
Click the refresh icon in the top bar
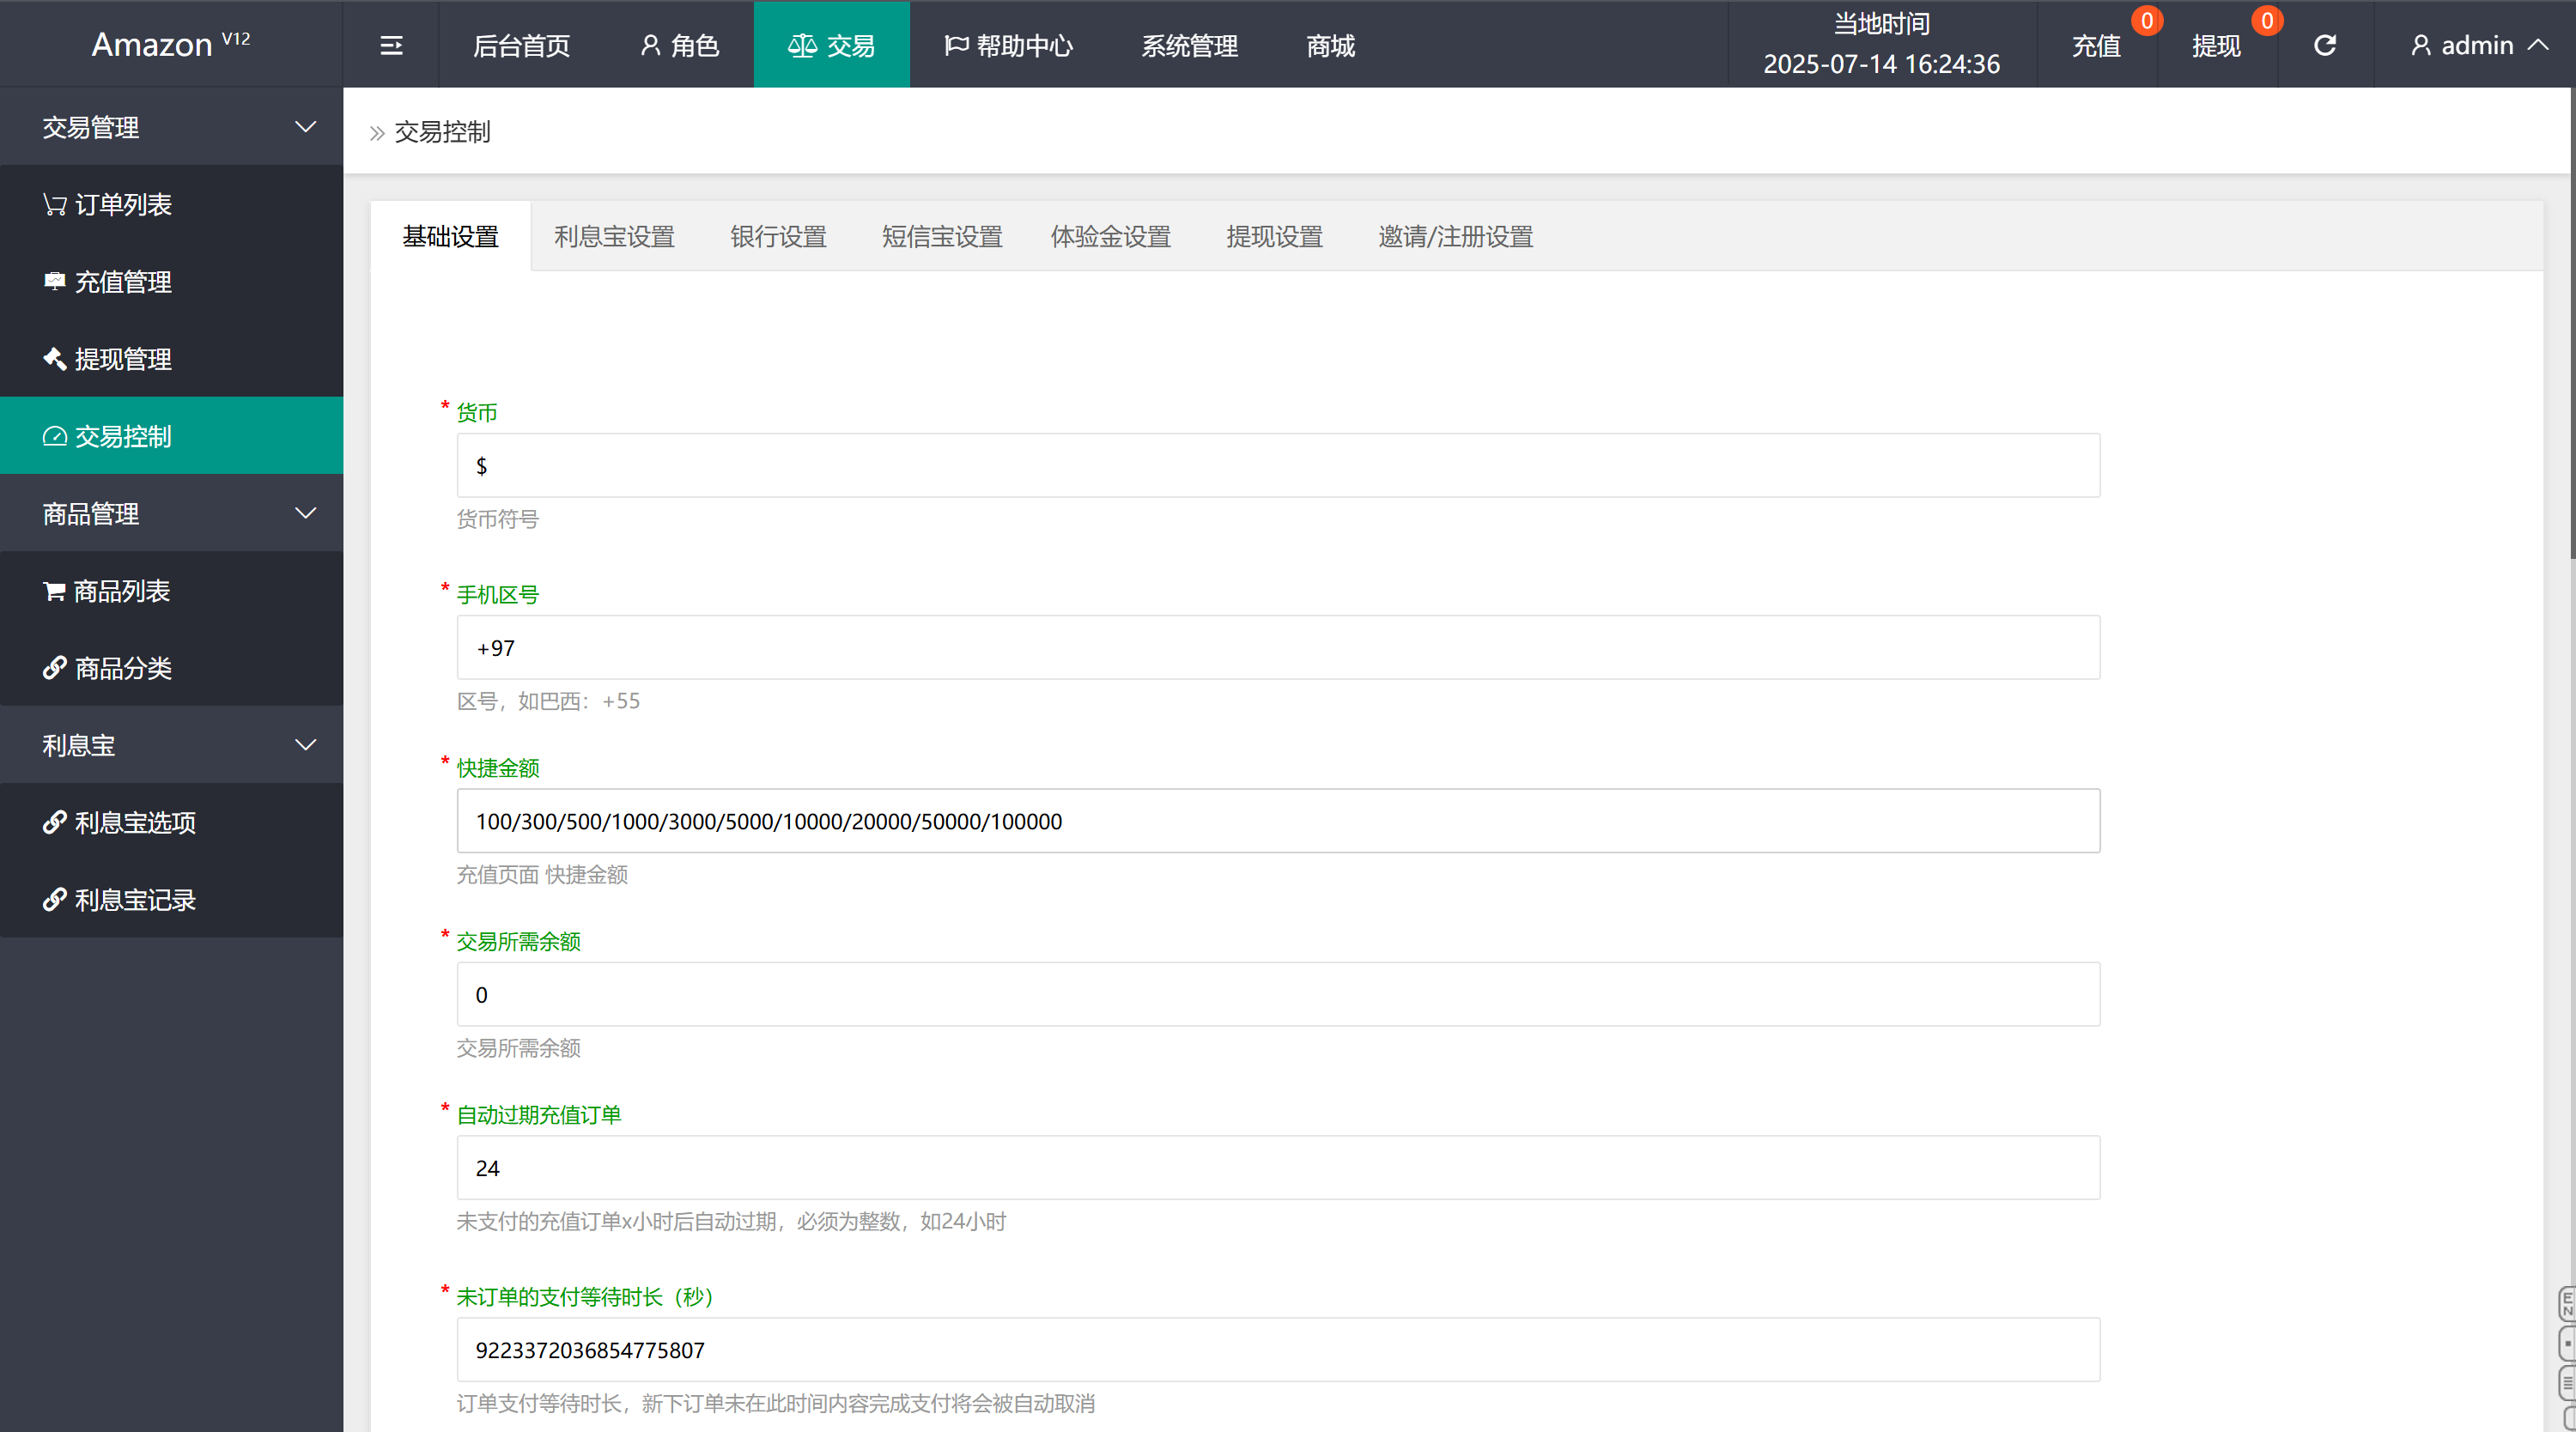[2325, 44]
